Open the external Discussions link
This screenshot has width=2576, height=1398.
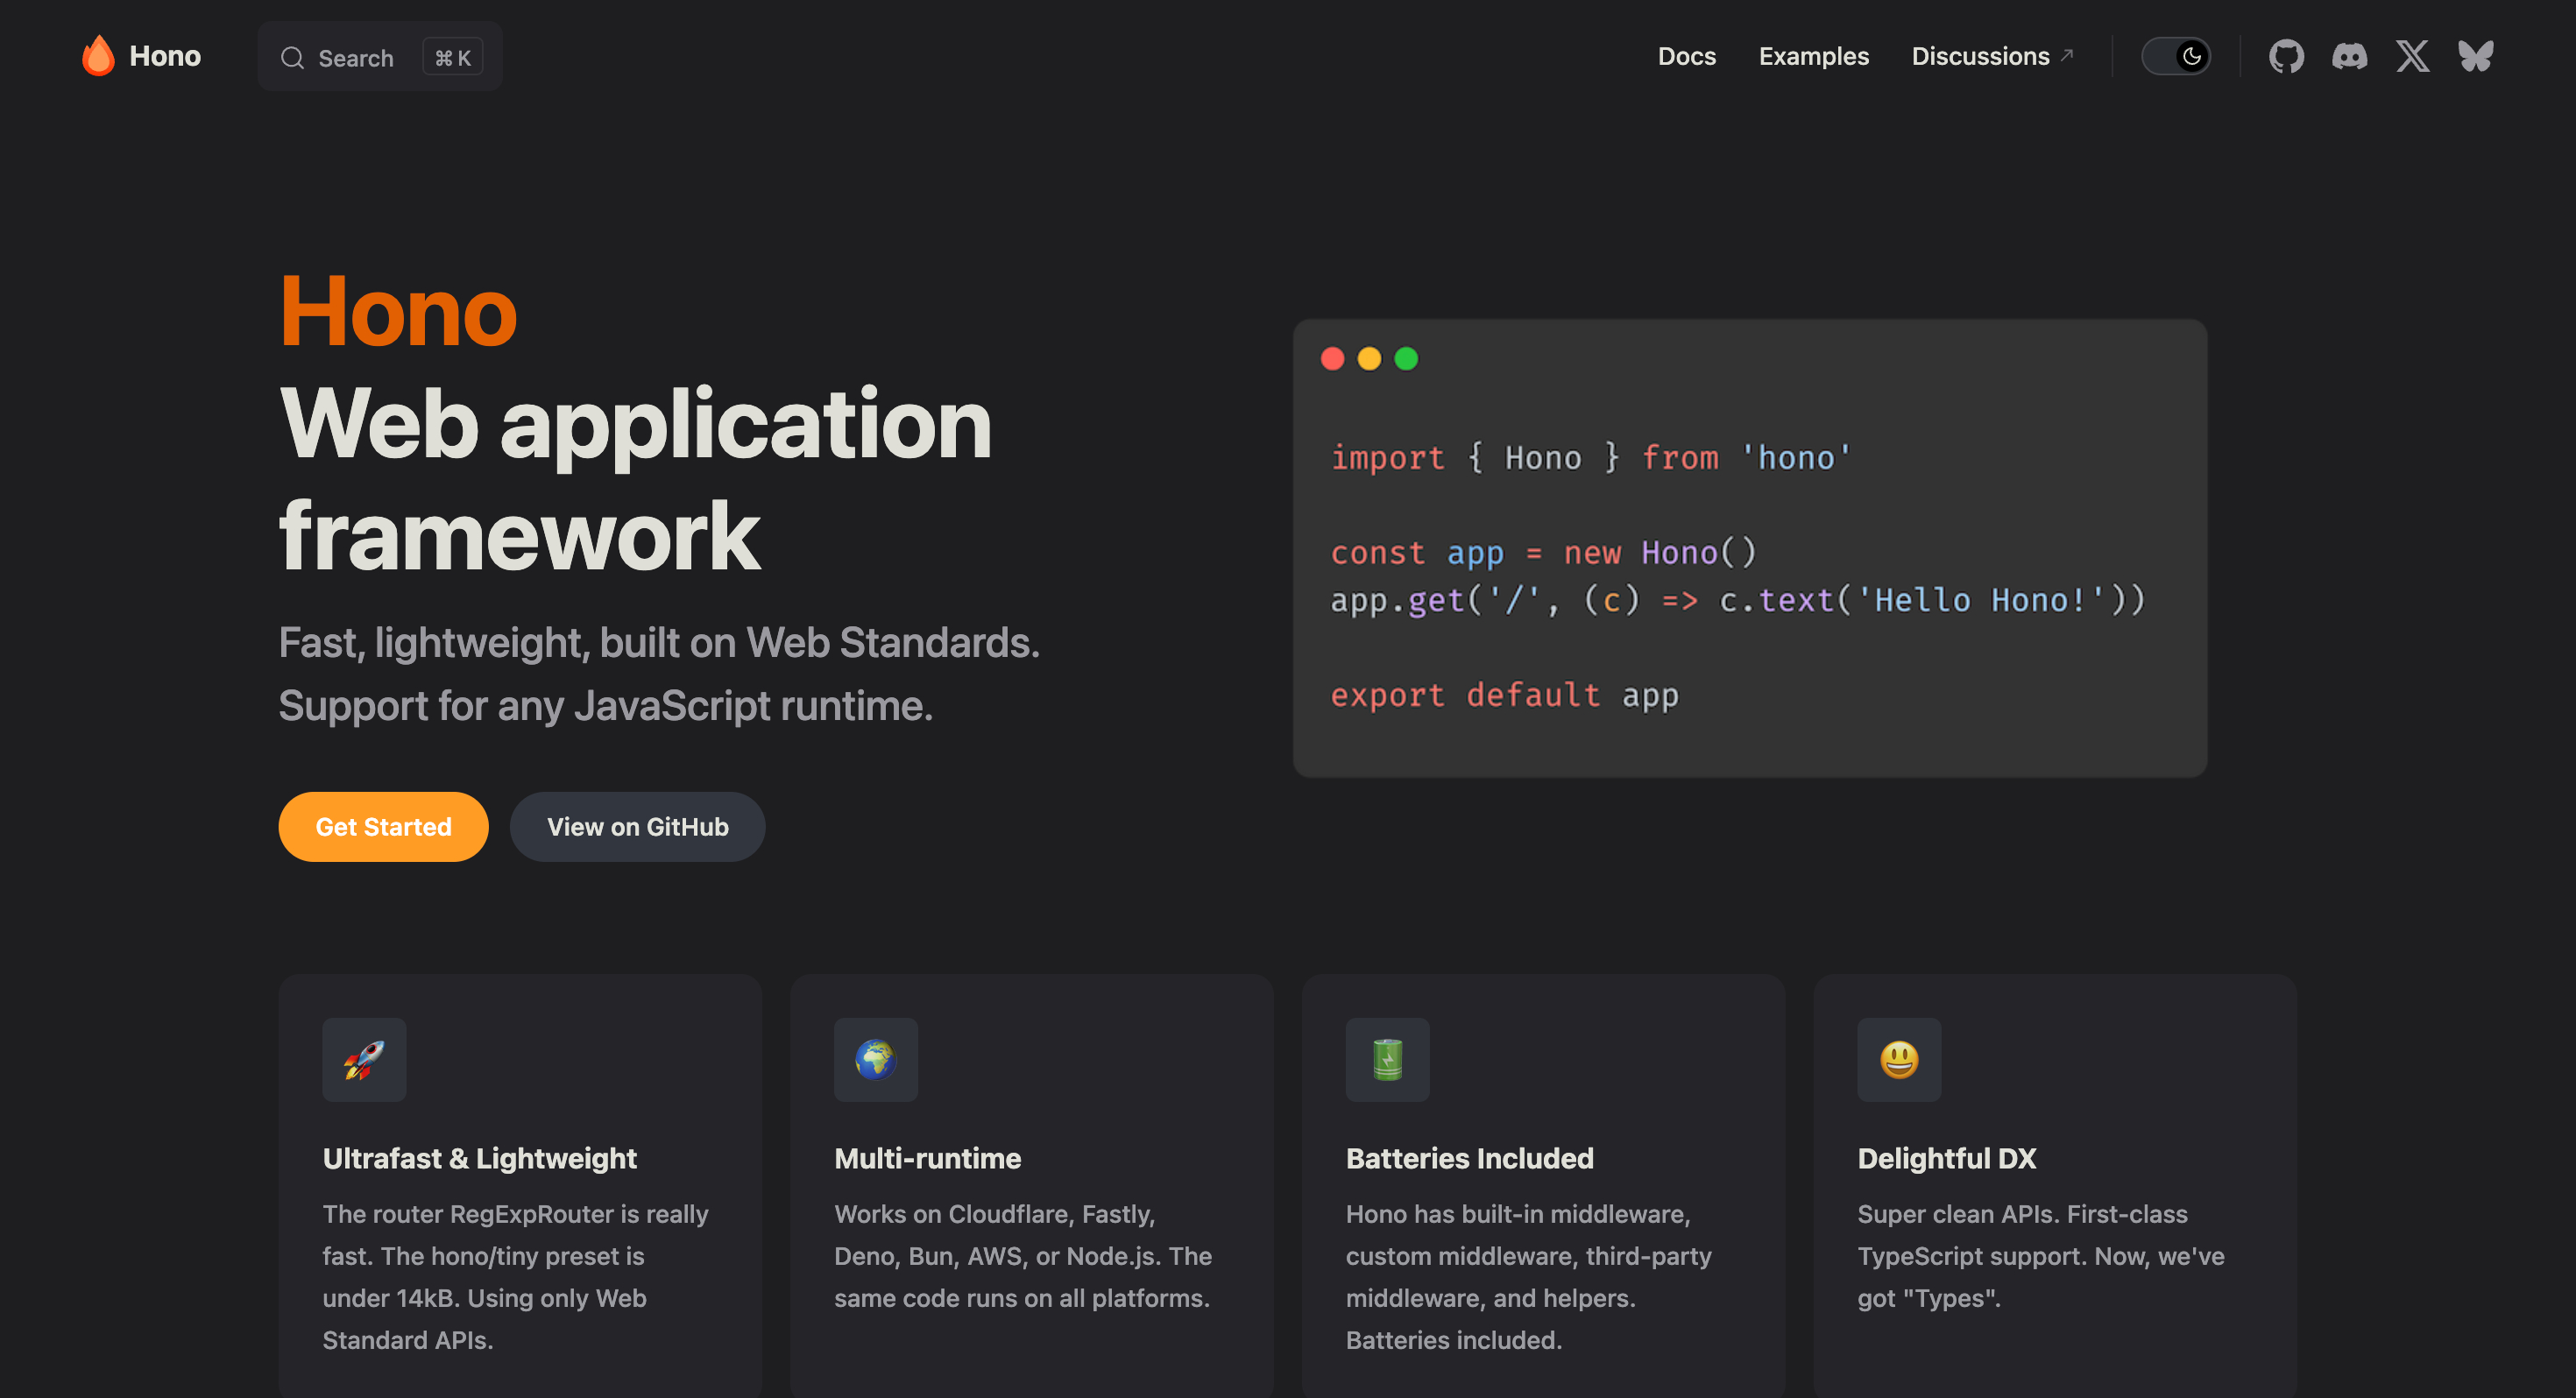pyautogui.click(x=1992, y=56)
